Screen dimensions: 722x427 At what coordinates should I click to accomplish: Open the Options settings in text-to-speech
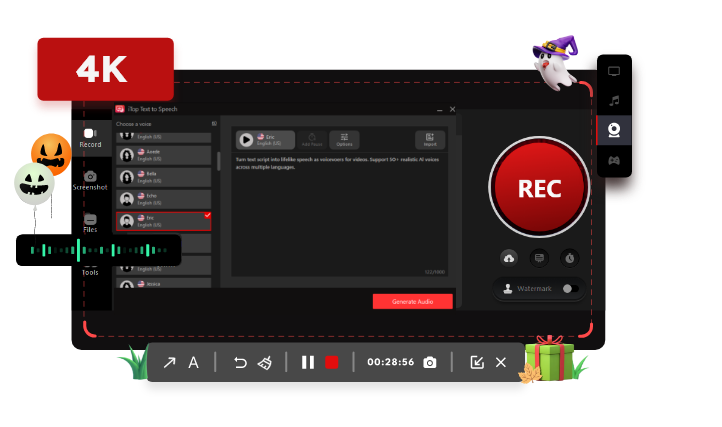[343, 139]
